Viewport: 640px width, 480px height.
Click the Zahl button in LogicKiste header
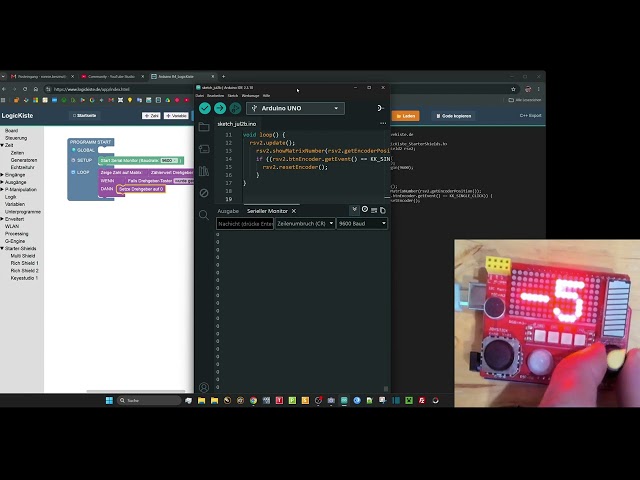coord(151,116)
